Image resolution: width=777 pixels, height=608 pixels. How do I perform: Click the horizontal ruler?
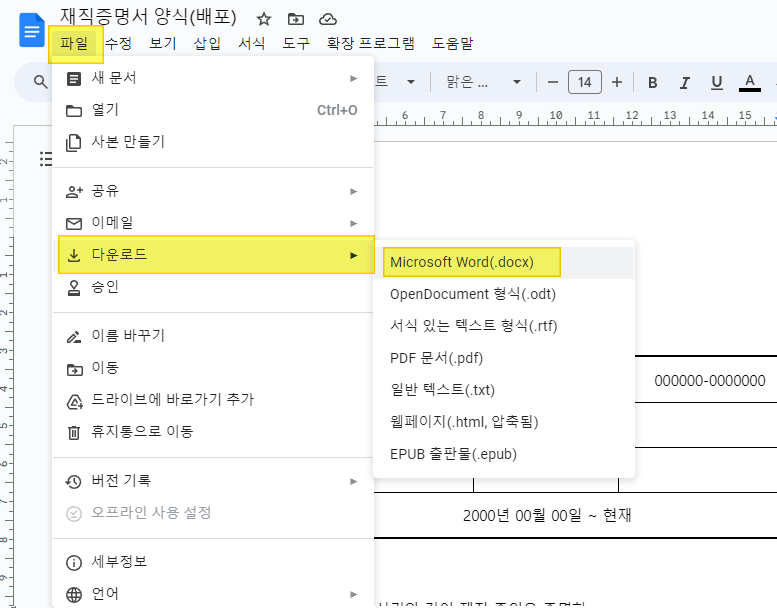pyautogui.click(x=575, y=116)
